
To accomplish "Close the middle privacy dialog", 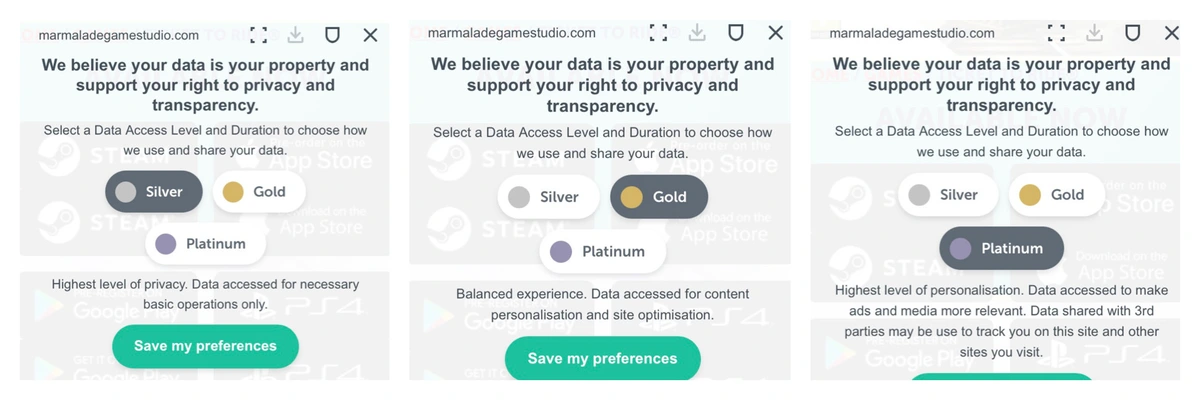I will [x=775, y=33].
